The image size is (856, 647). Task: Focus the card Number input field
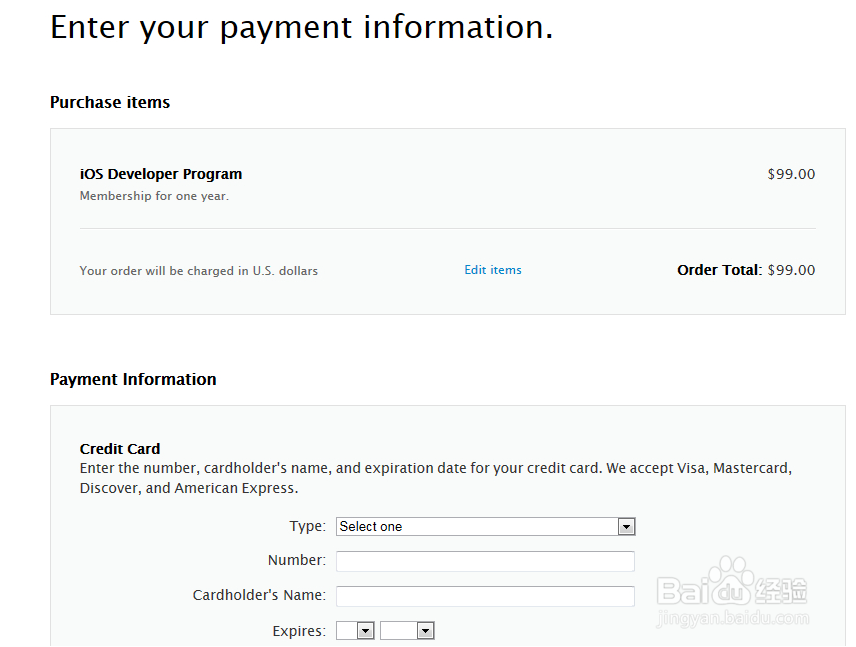point(485,561)
